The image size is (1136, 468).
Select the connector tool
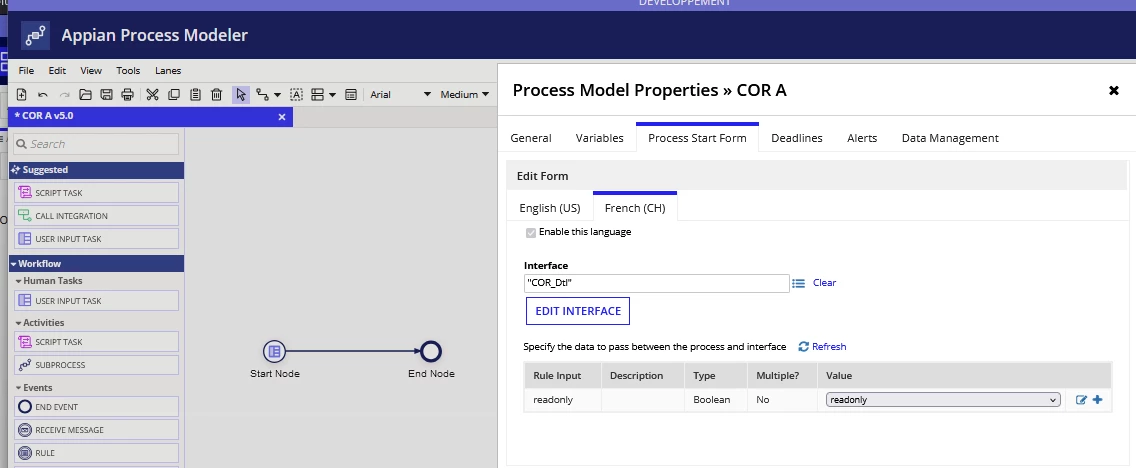point(262,95)
